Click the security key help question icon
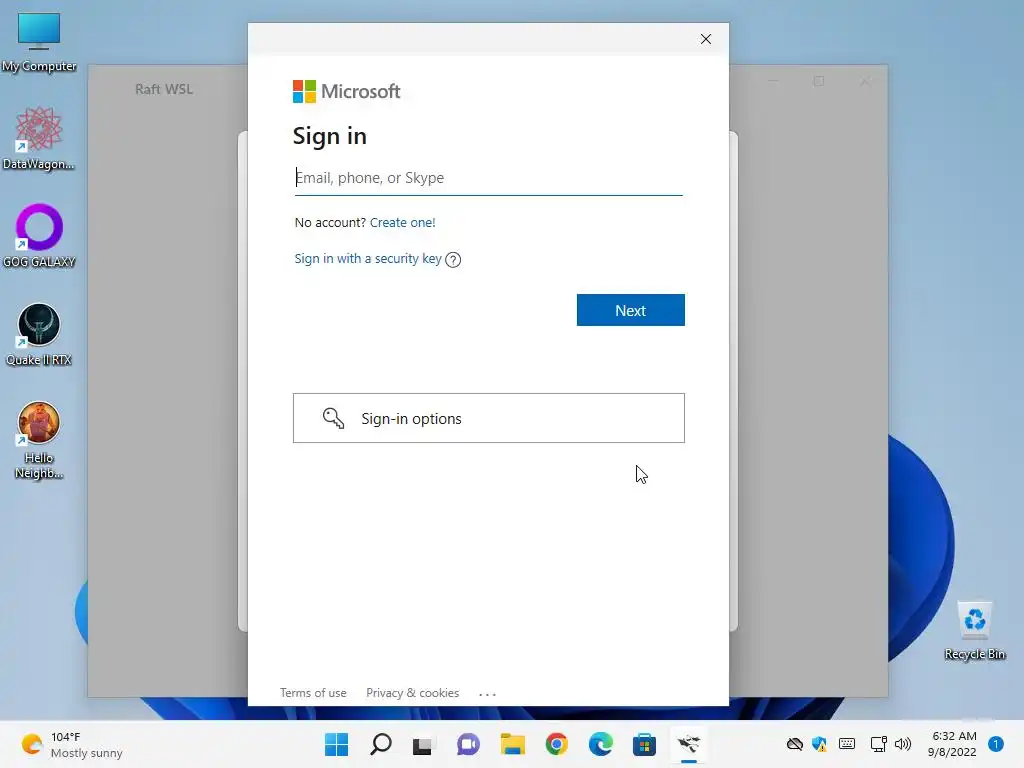1024x768 pixels. click(453, 260)
